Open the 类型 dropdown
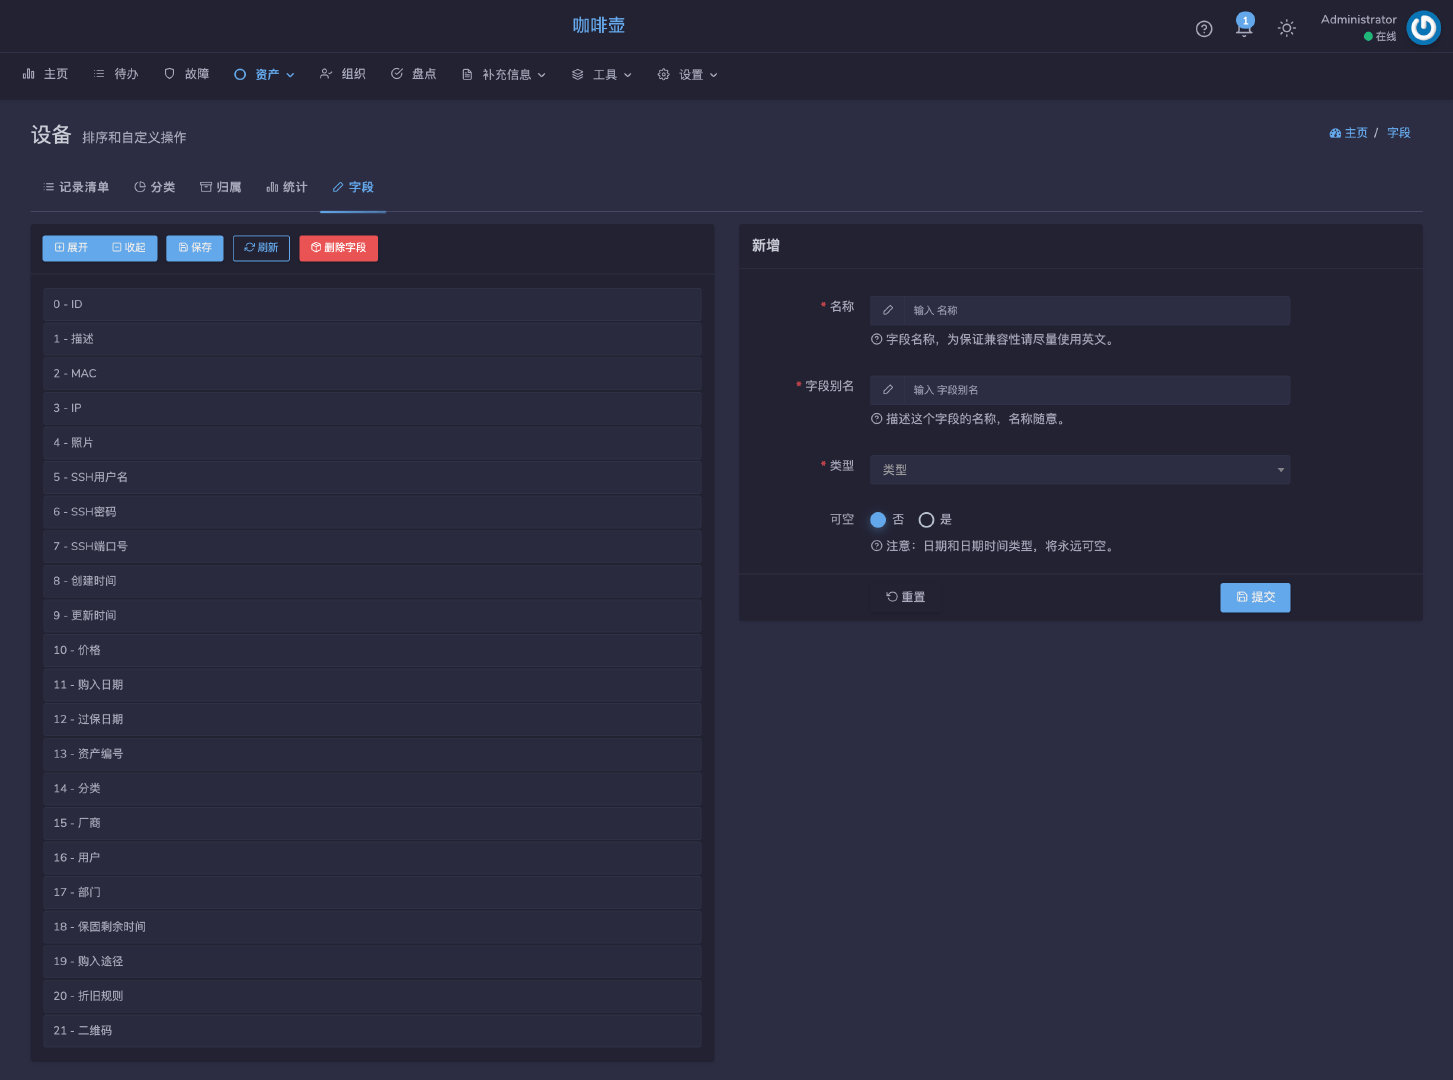The width and height of the screenshot is (1453, 1080). coord(1080,470)
